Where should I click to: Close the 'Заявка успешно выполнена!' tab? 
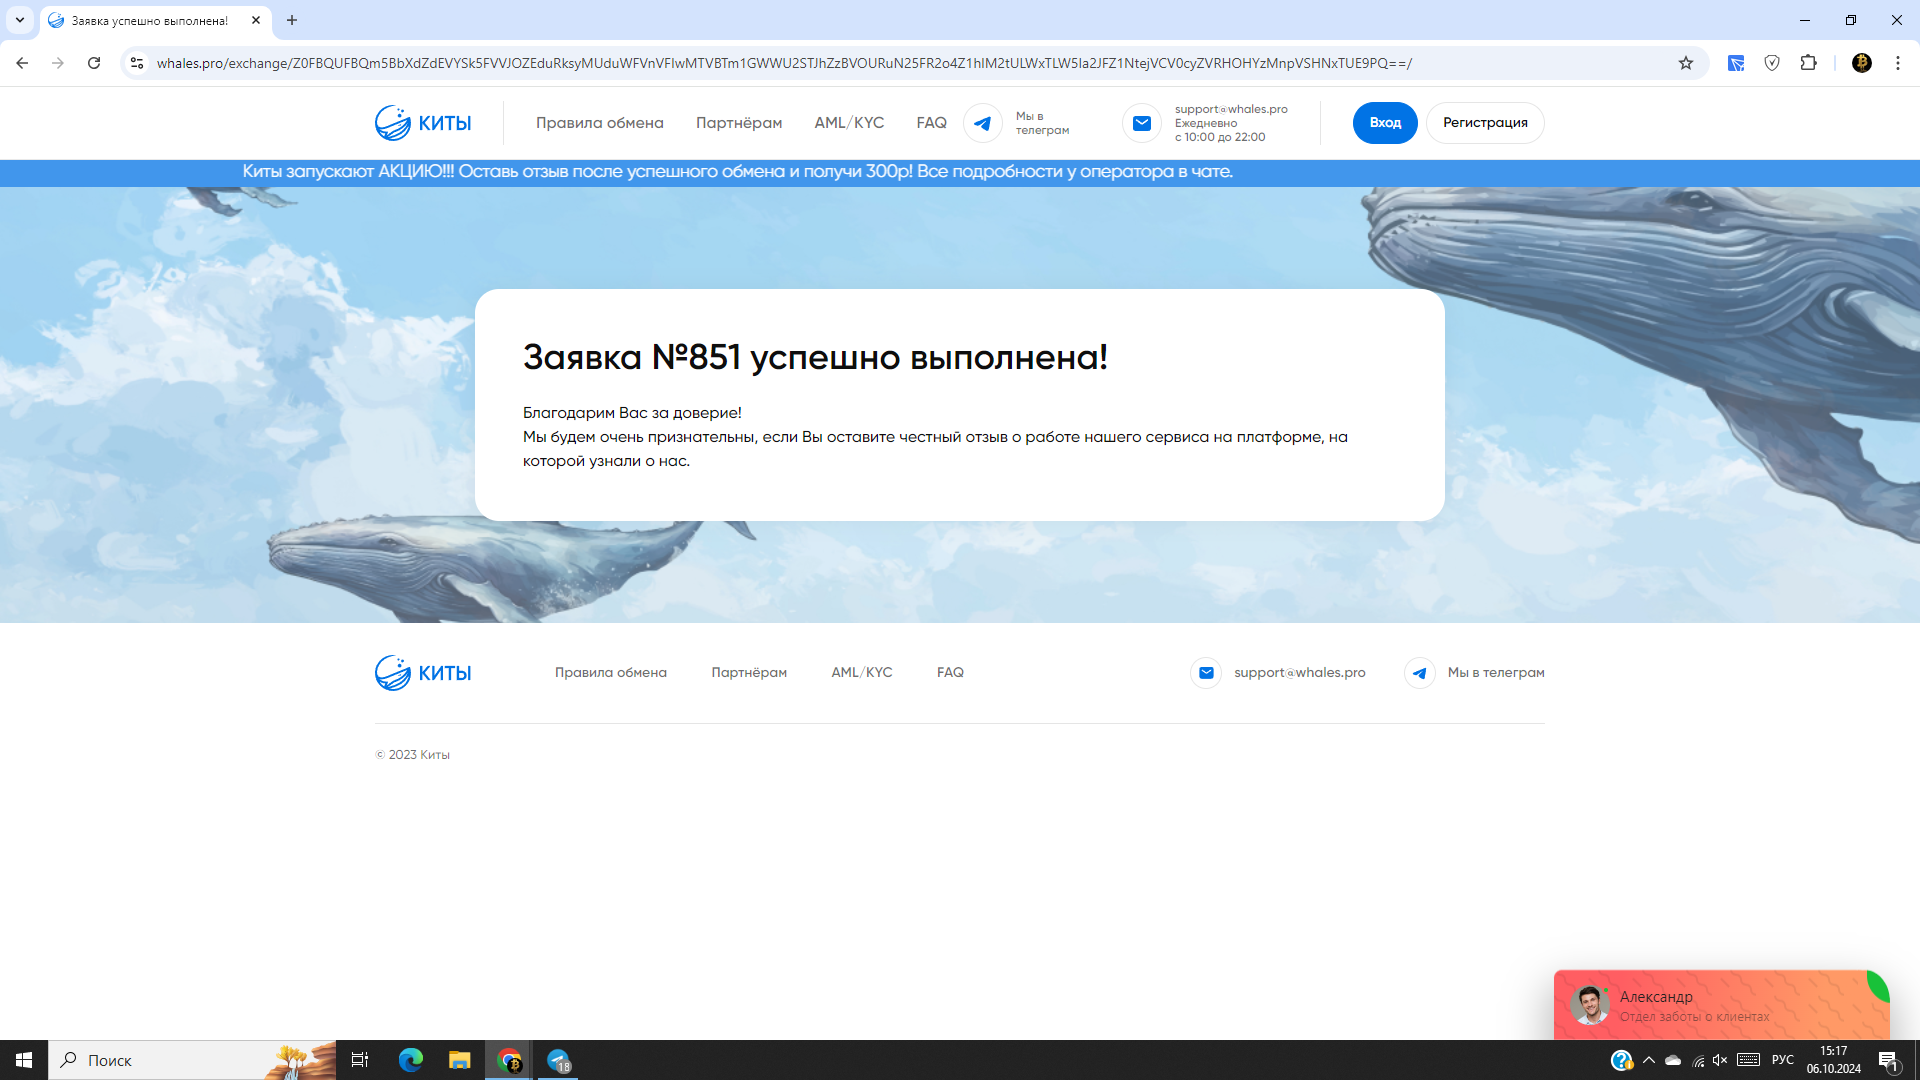(x=256, y=20)
